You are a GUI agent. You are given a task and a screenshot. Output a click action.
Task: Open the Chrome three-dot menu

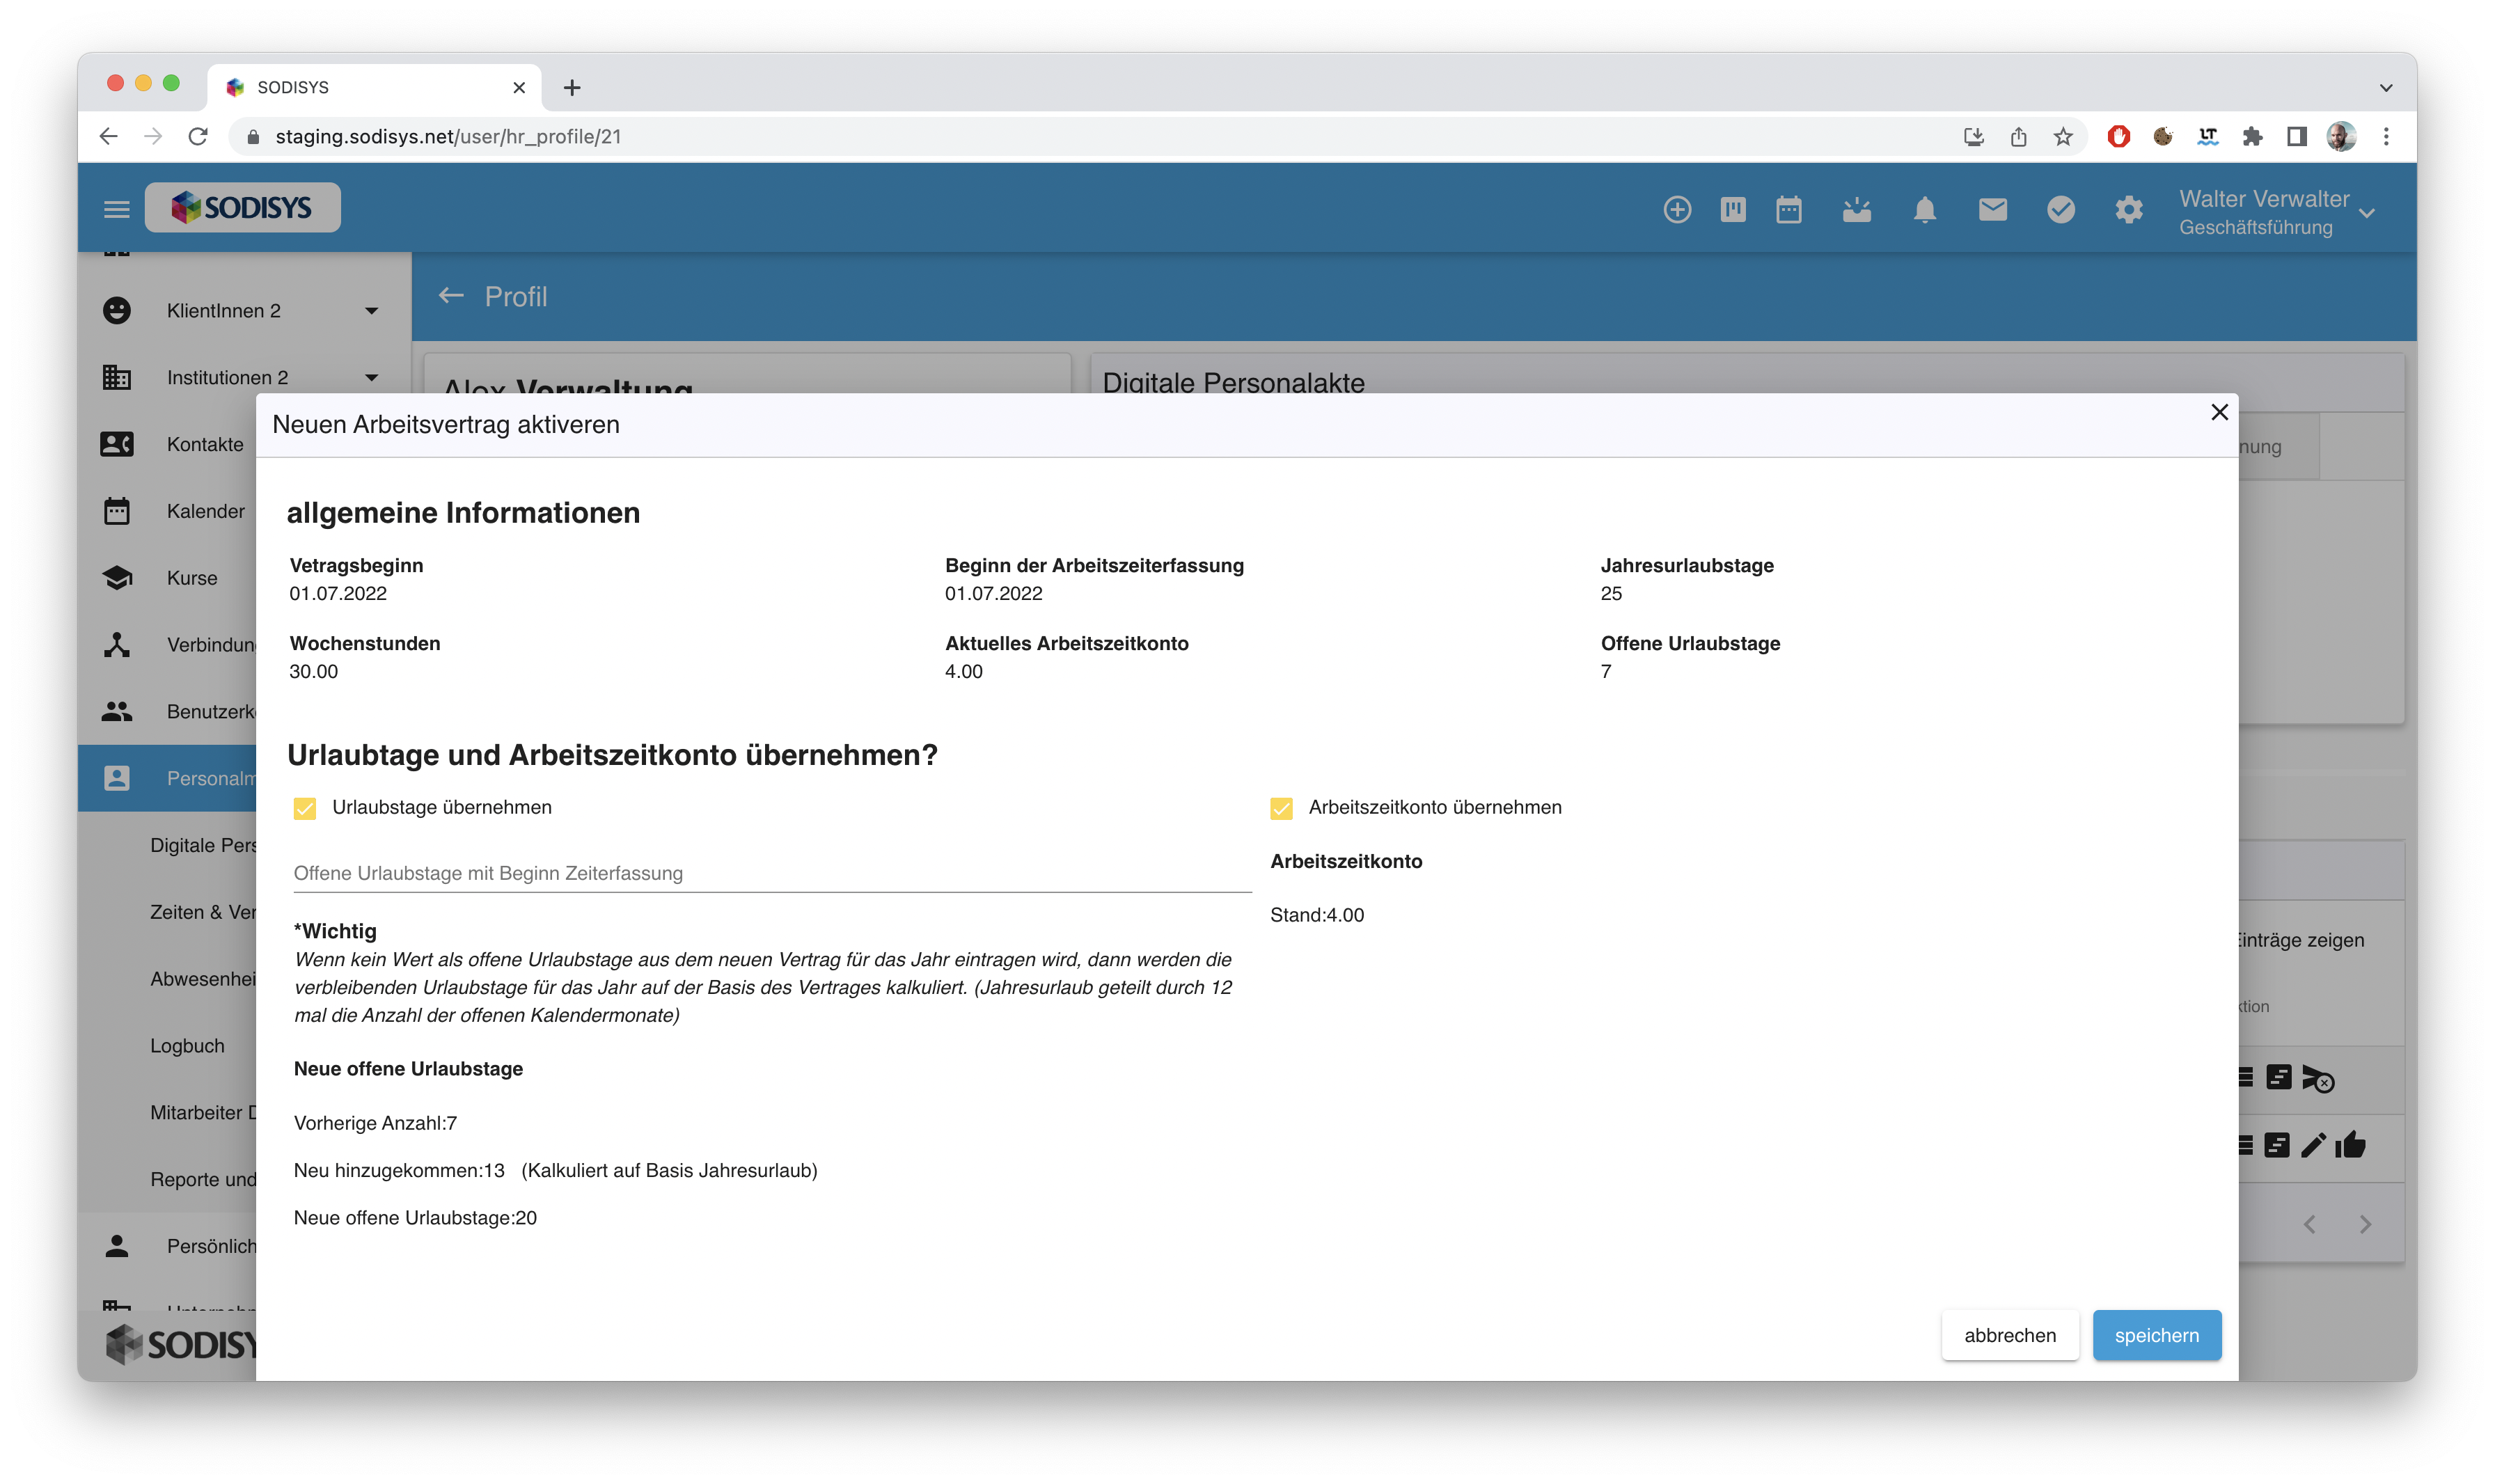2386,137
